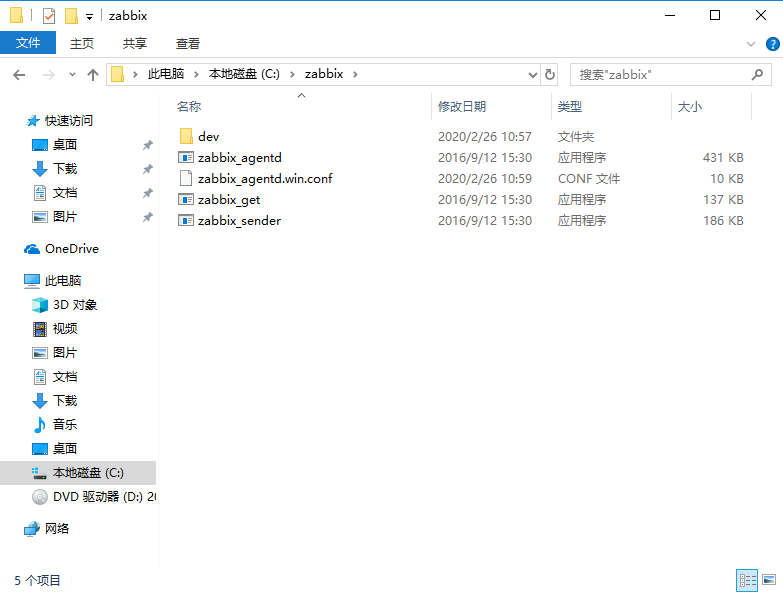This screenshot has height=592, width=783.
Task: Open 文档 under quick access
Action: 65,193
